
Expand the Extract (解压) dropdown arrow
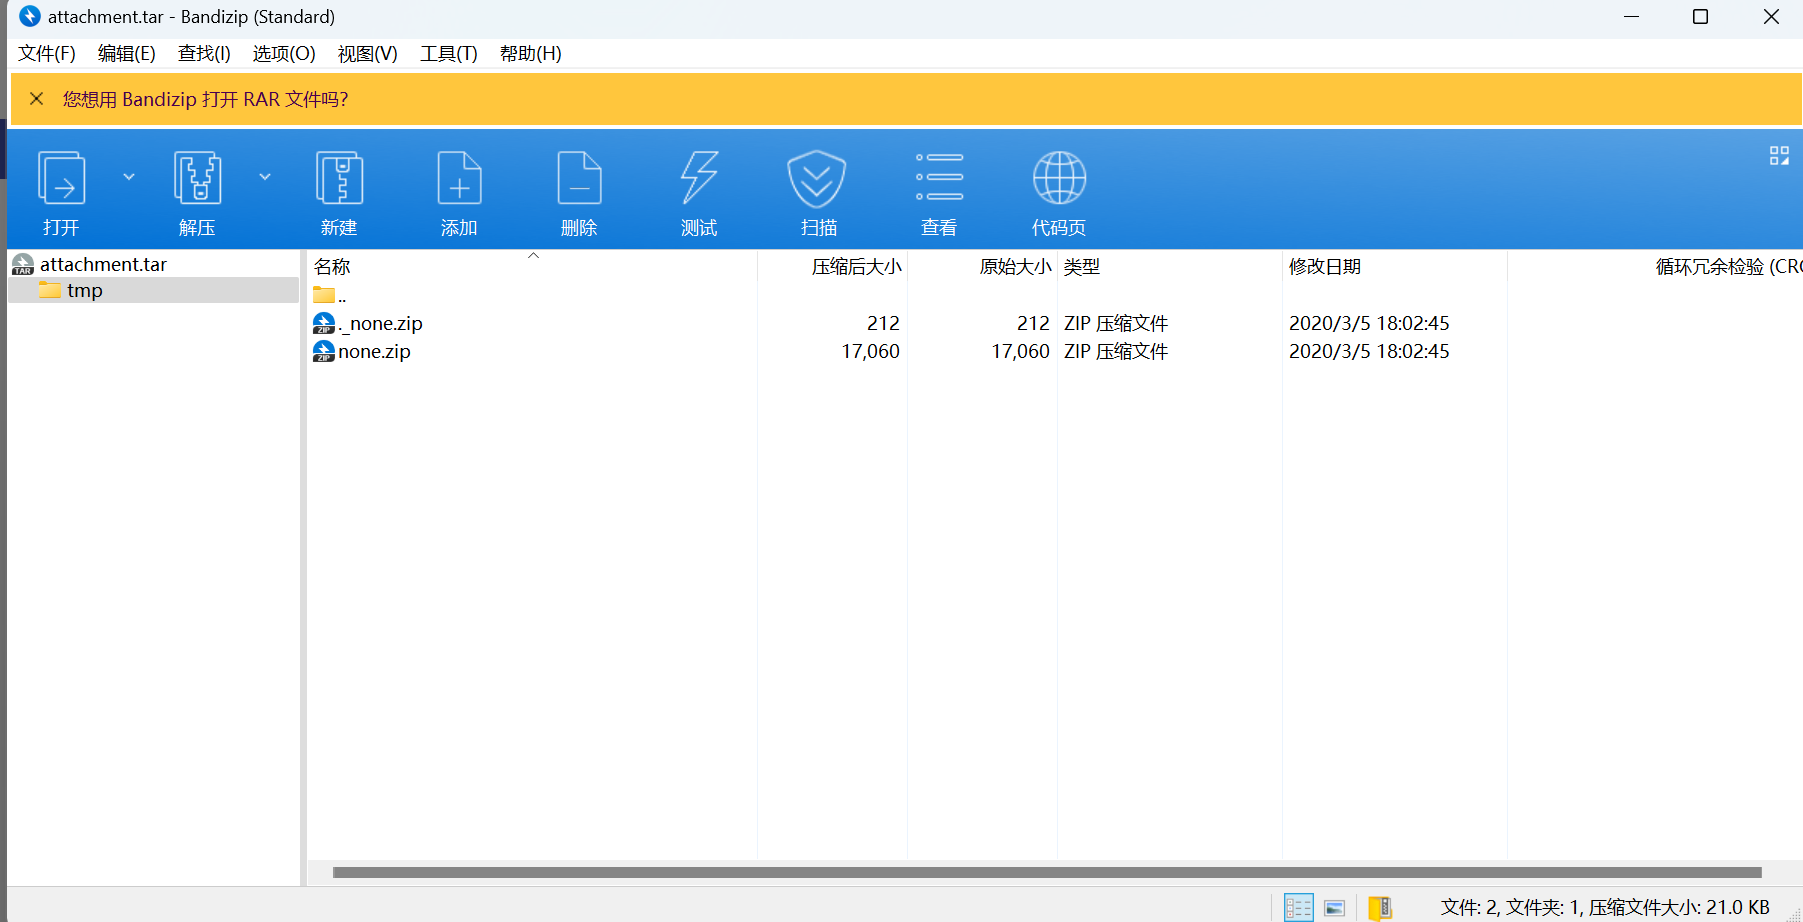coord(265,177)
